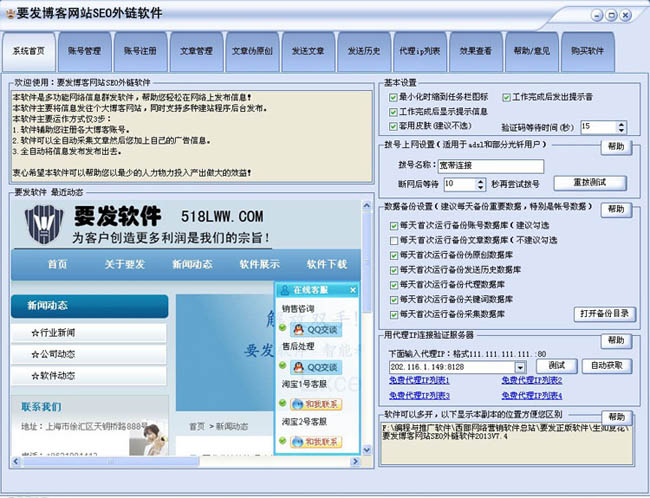Open 关于要发 in webpage navigation

point(124,264)
